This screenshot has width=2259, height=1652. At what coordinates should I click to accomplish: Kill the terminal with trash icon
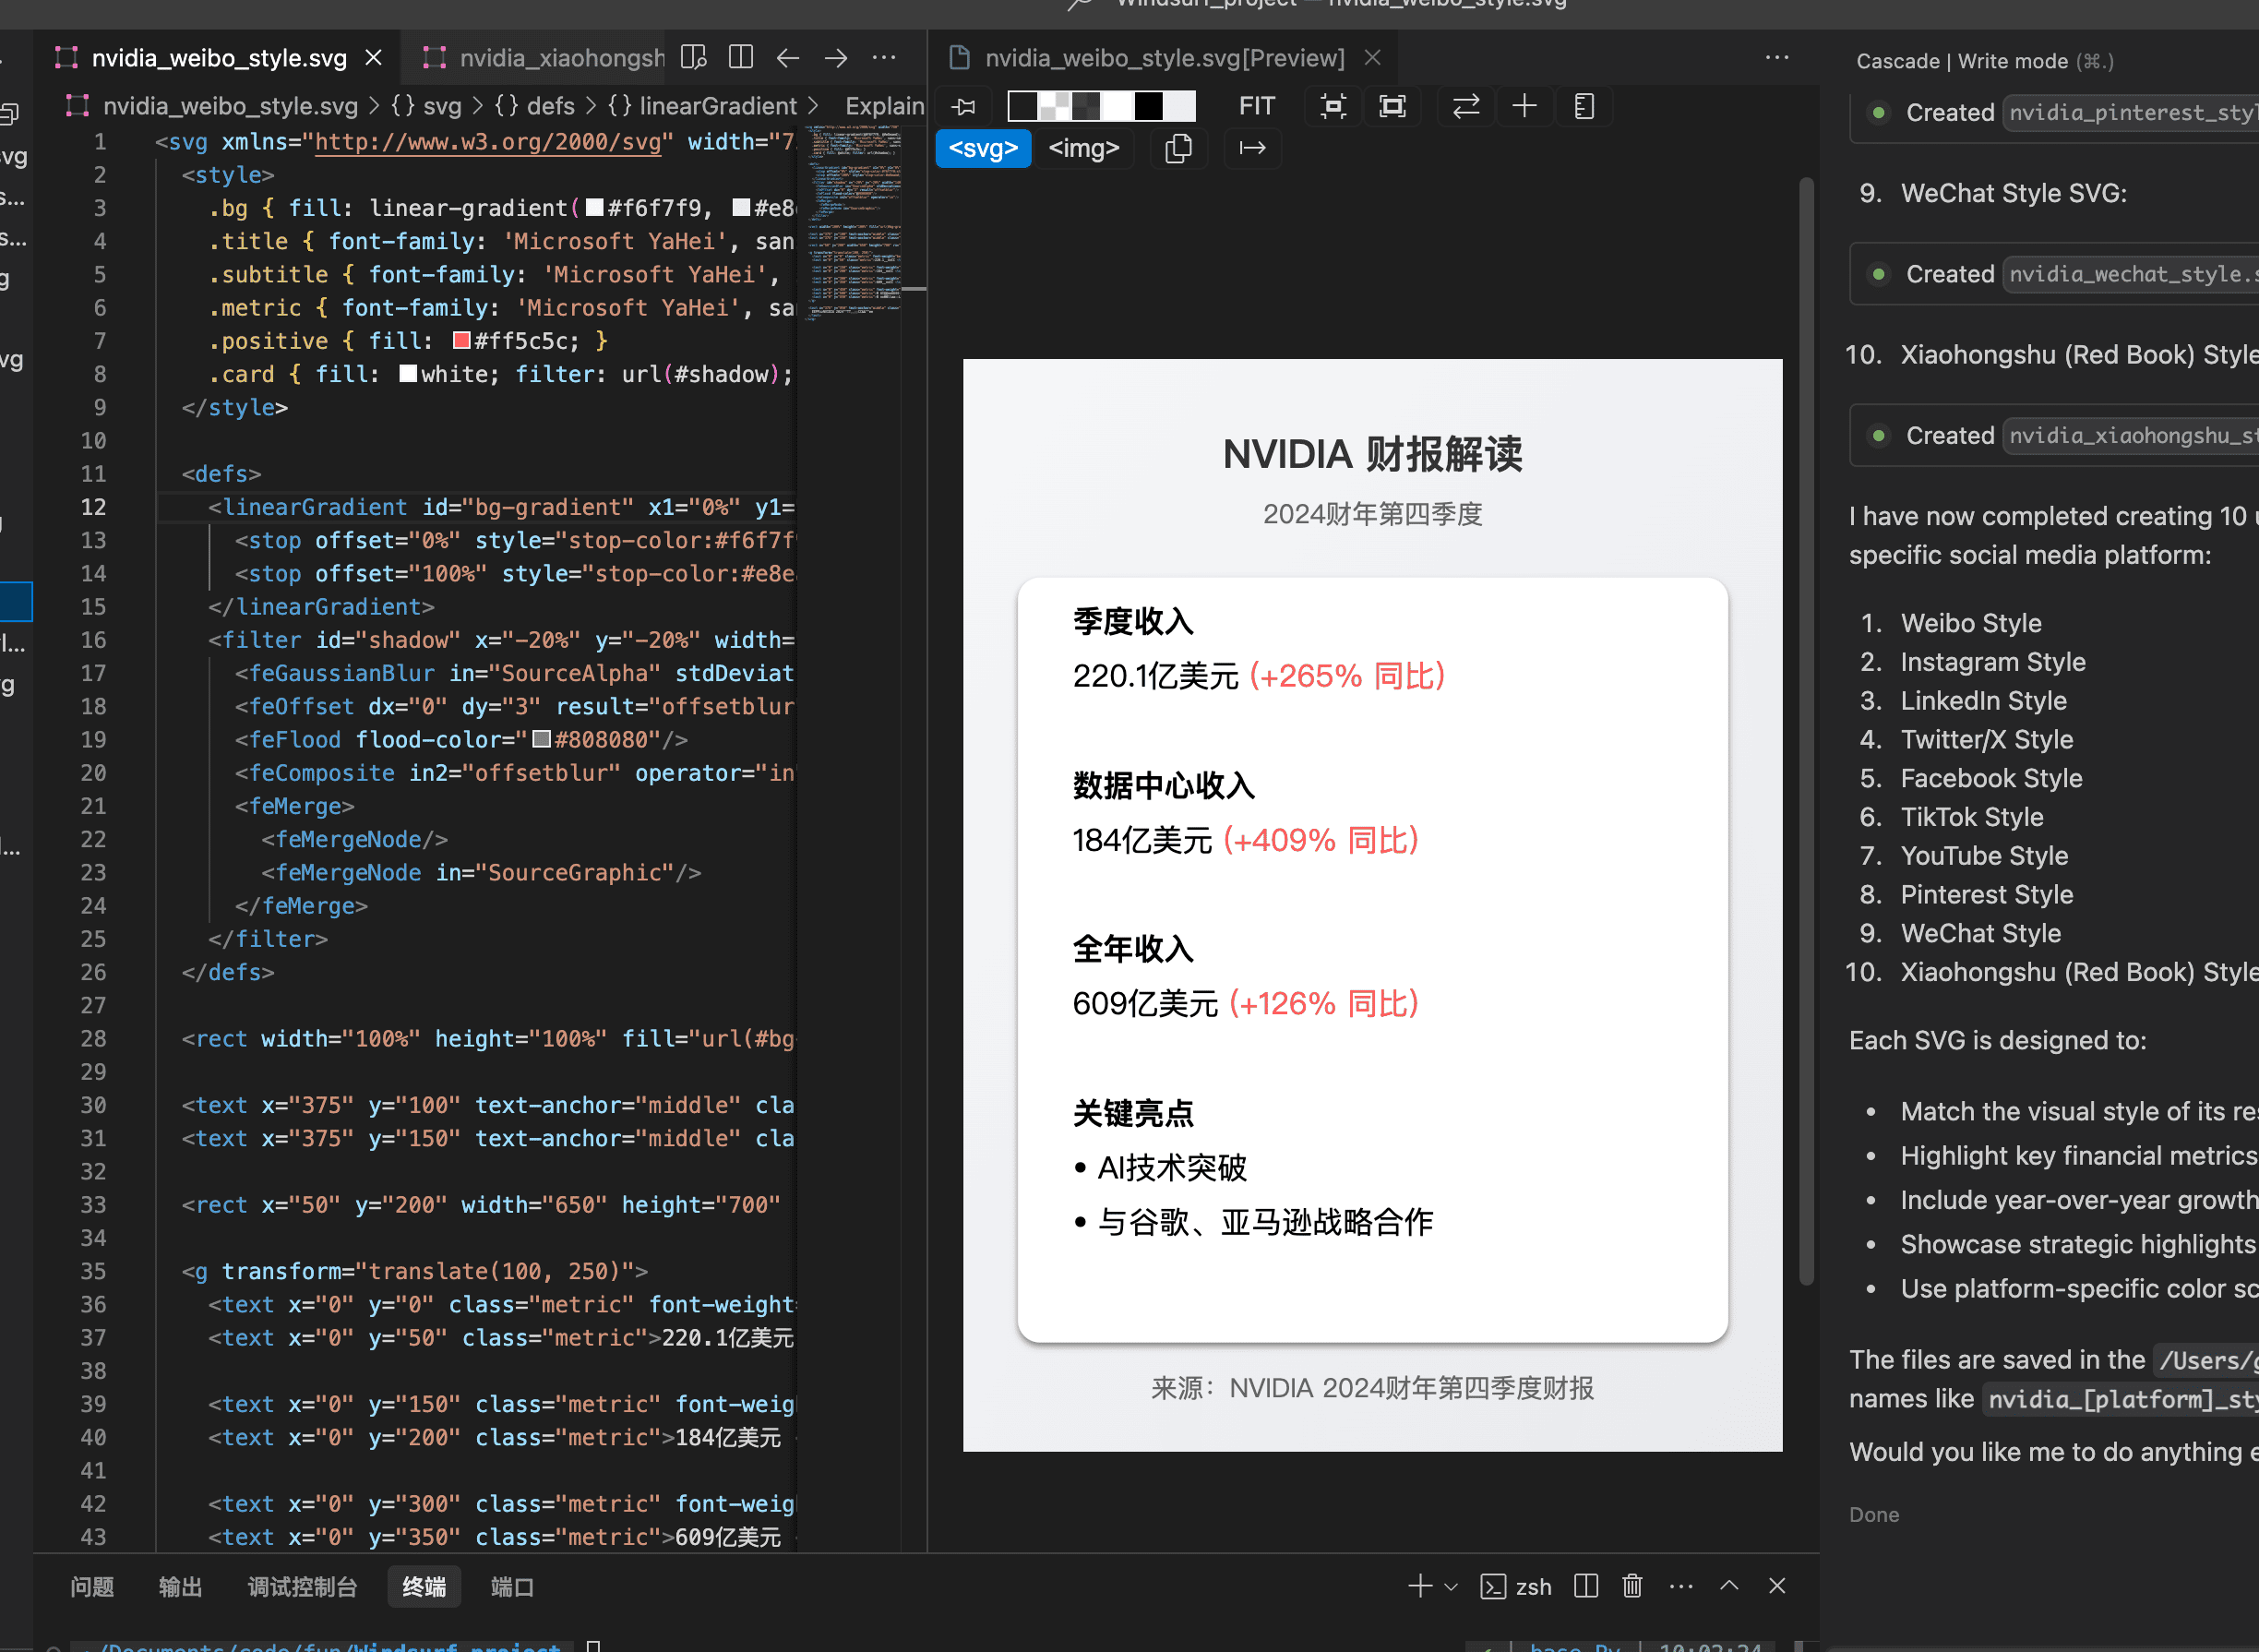pos(1632,1586)
